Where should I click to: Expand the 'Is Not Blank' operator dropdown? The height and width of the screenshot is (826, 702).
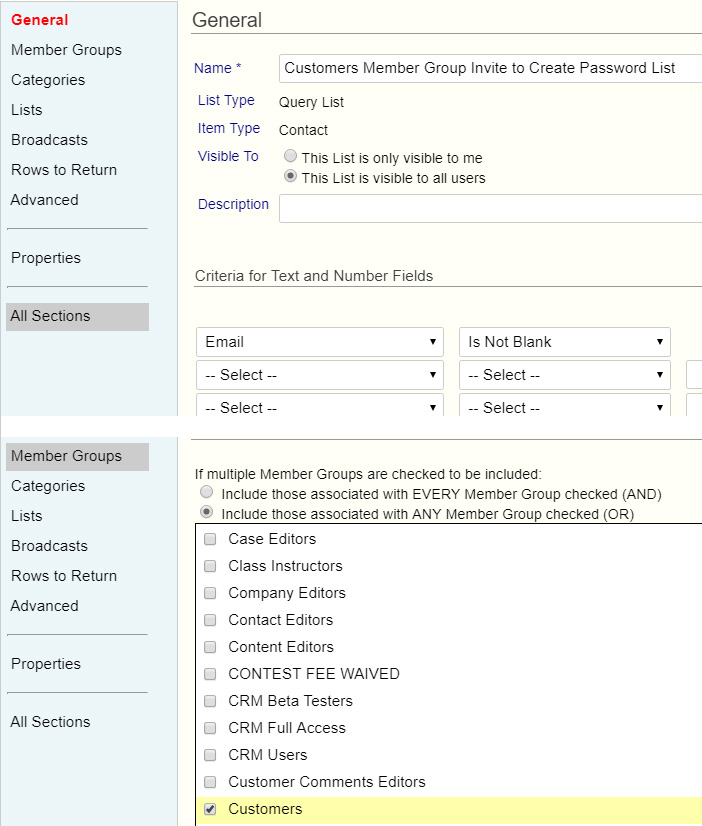point(564,342)
